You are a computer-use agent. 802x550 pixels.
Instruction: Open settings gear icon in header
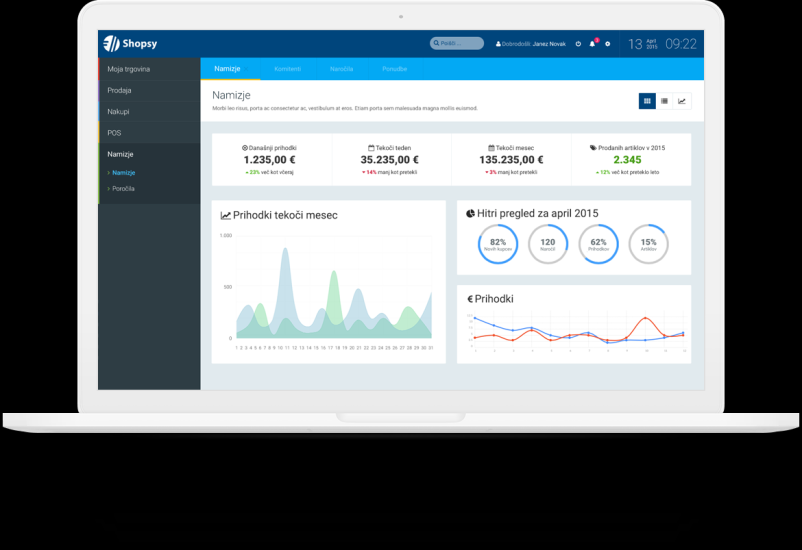click(607, 44)
